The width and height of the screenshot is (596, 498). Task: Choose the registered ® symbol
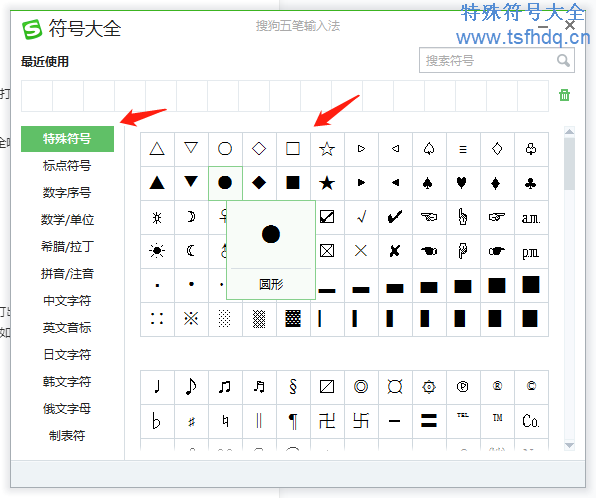(x=497, y=386)
